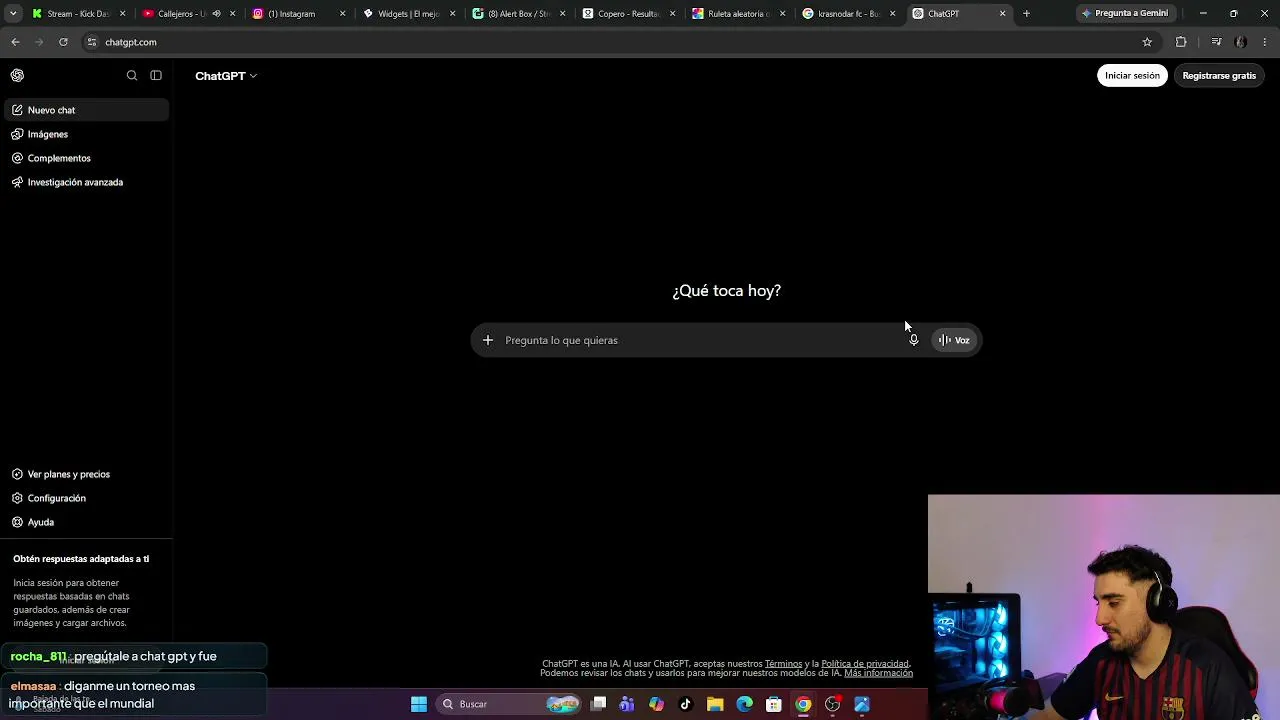1280x720 pixels.
Task: Start voice mode with Voz button
Action: pos(954,340)
